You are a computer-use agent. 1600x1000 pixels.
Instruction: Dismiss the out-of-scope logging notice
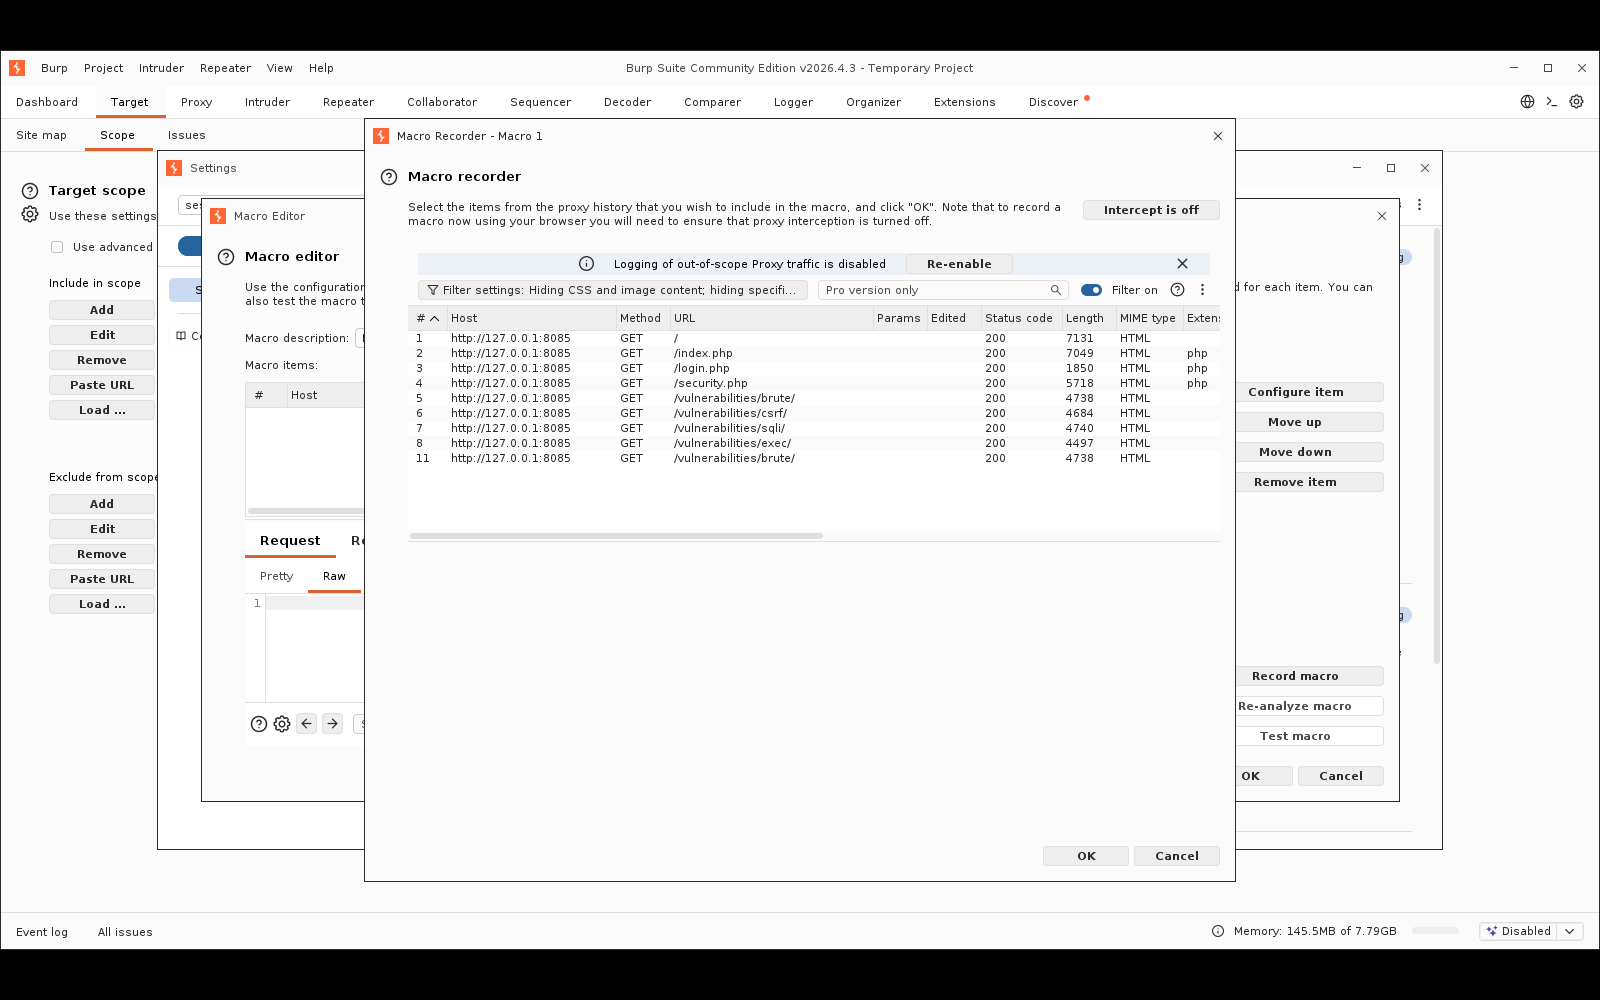pos(1182,264)
